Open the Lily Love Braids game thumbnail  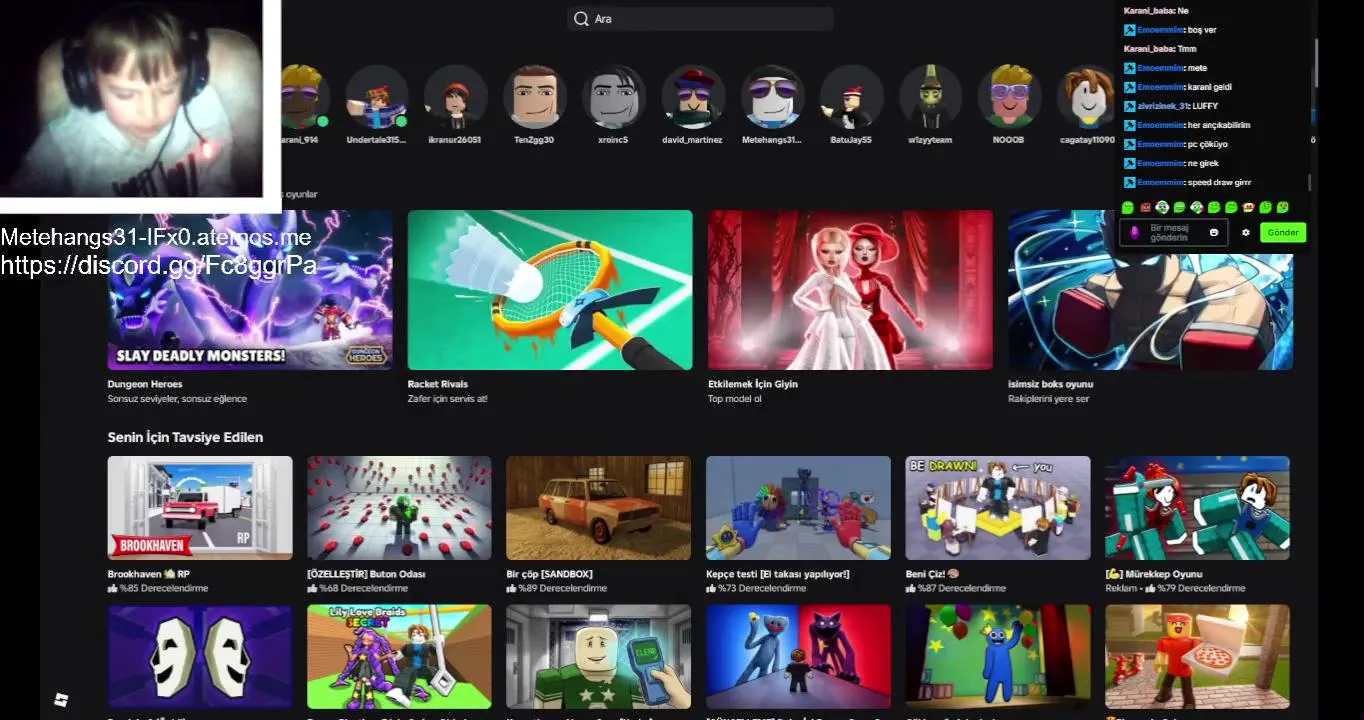click(399, 656)
